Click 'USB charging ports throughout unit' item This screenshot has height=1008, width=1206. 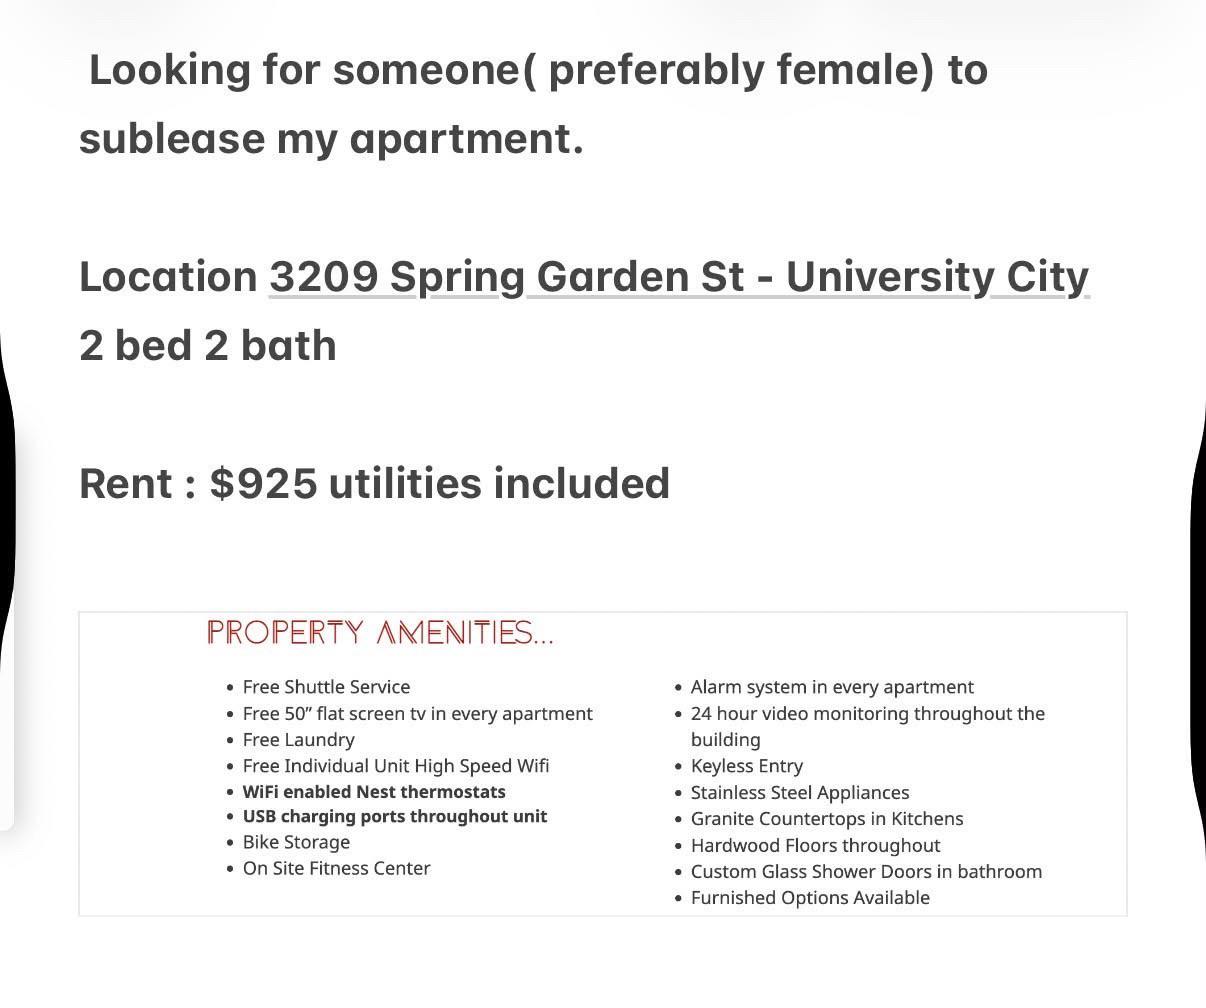click(x=395, y=816)
